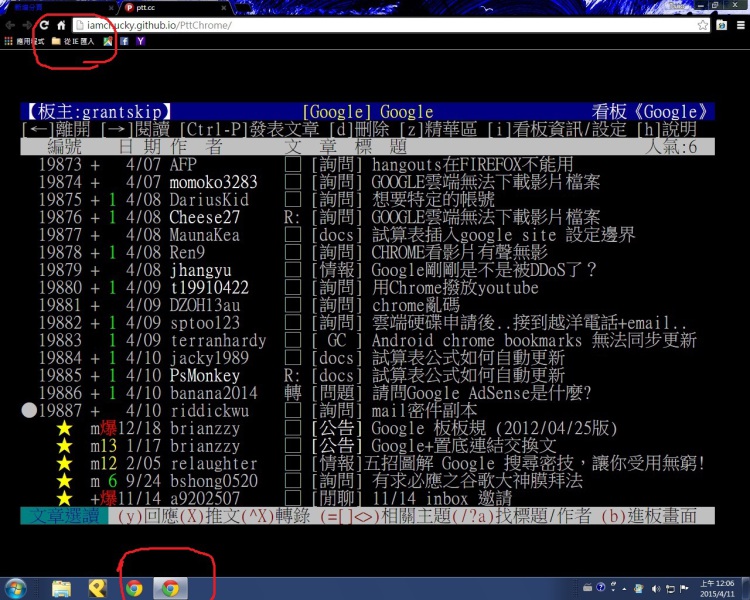Image resolution: width=750 pixels, height=600 pixels.
Task: Open the Facebook bookmark icon
Action: [x=124, y=41]
